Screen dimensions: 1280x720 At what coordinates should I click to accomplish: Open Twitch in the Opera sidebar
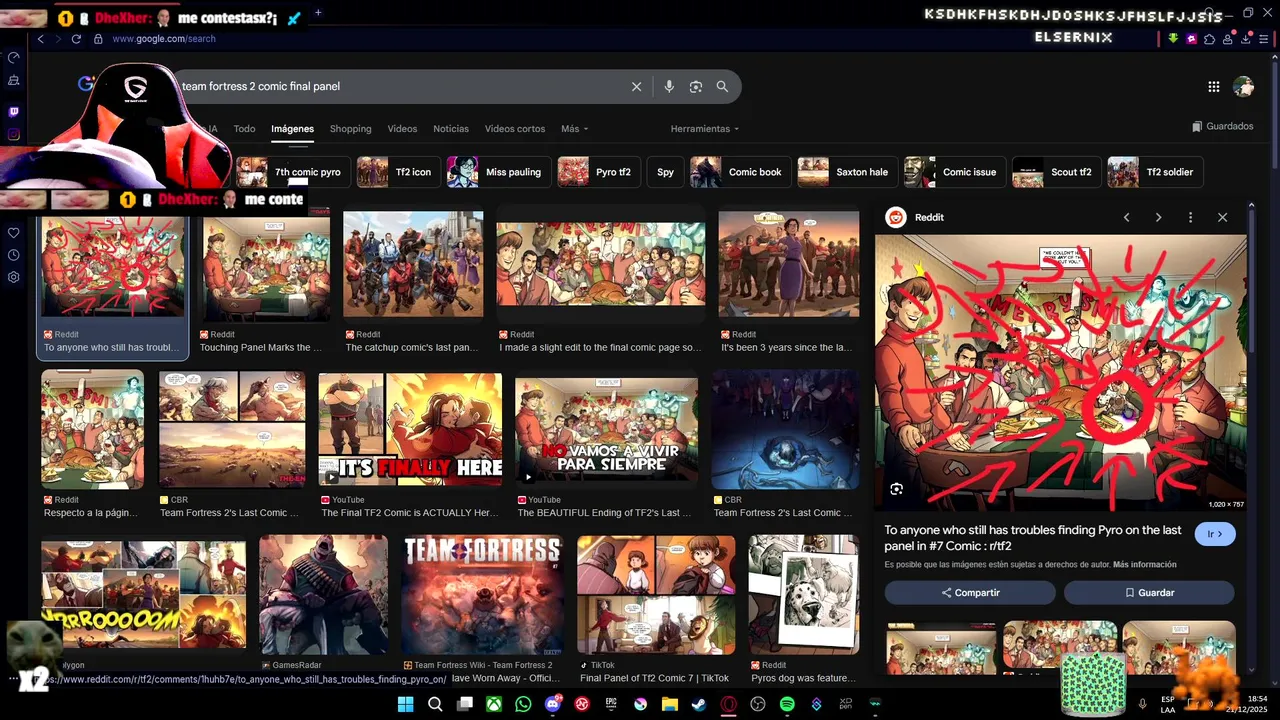click(x=13, y=112)
